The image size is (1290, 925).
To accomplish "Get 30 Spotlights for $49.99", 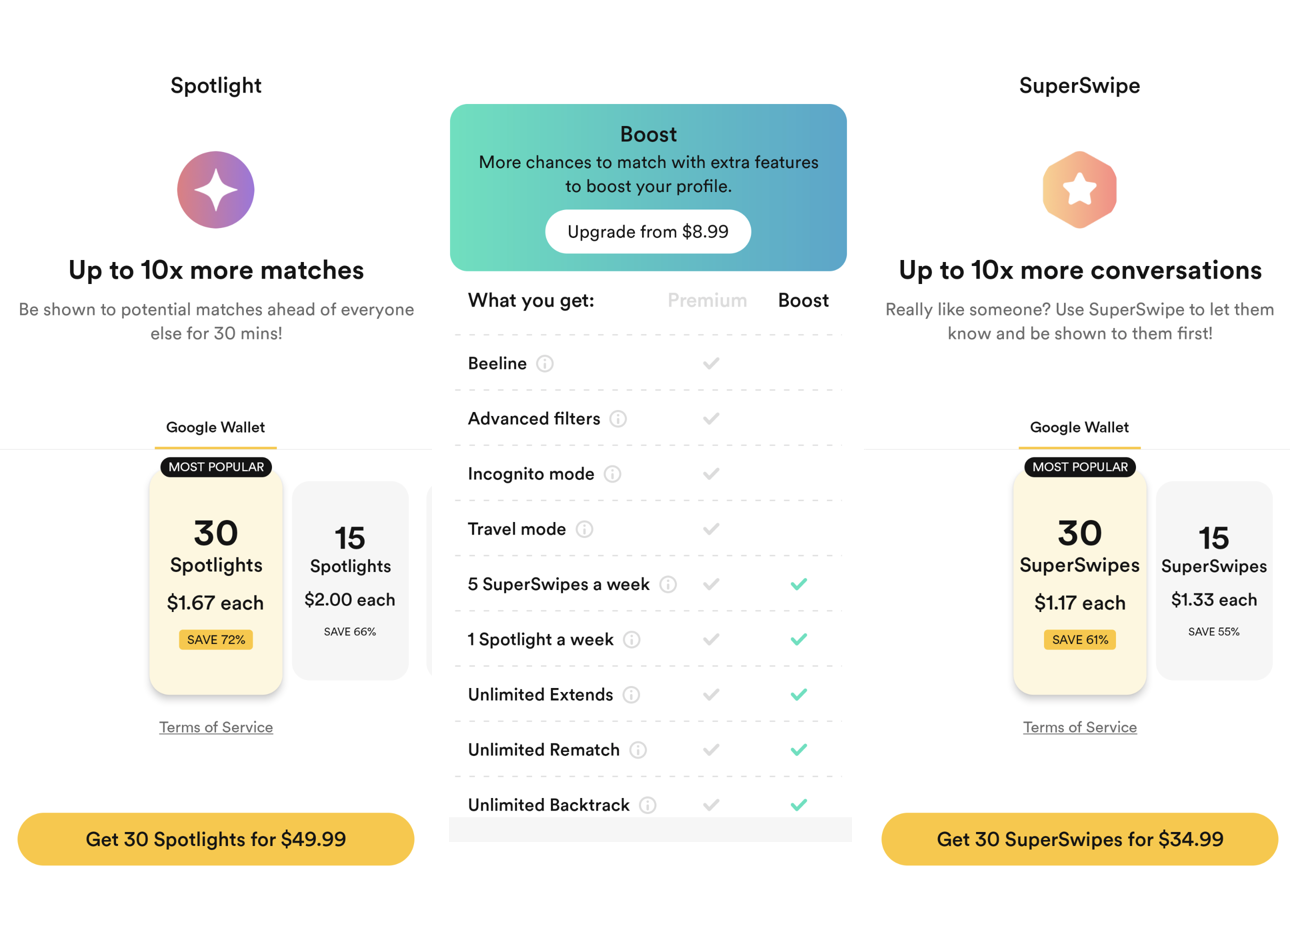I will pyautogui.click(x=216, y=839).
